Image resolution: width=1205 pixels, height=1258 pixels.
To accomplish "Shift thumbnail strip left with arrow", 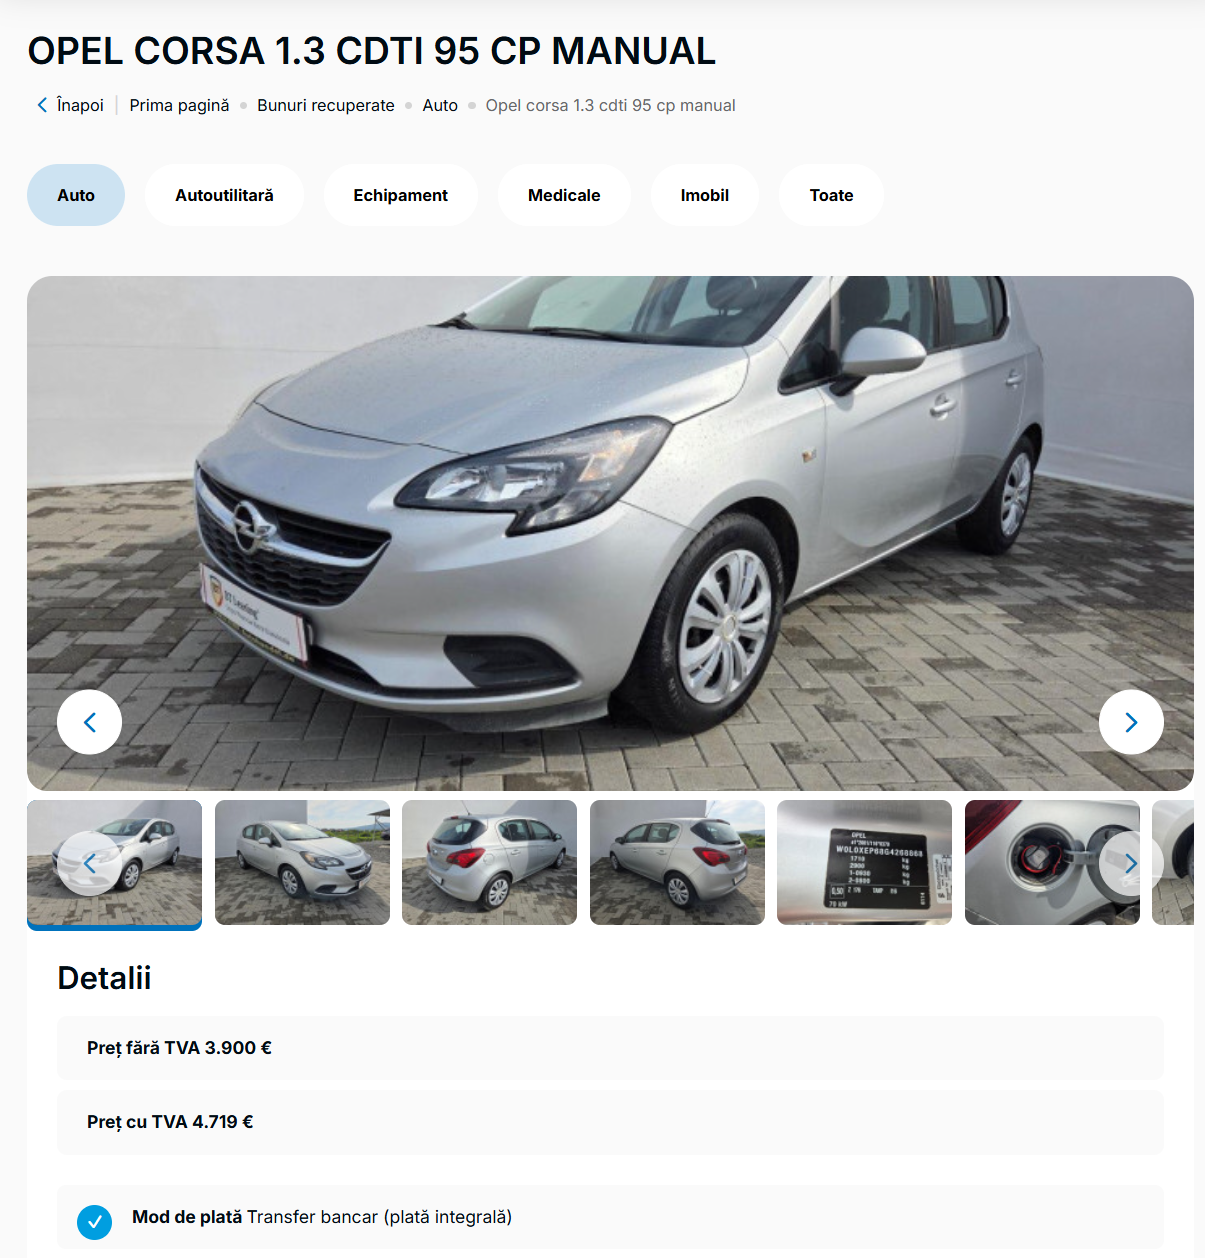I will (x=89, y=863).
